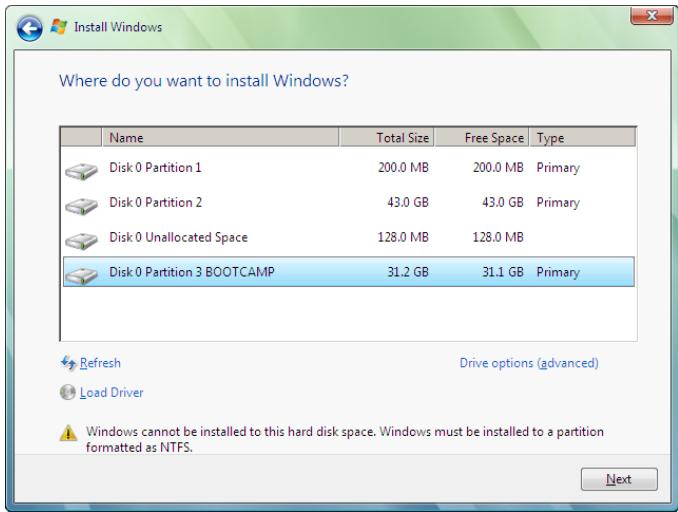Image resolution: width=678 pixels, height=512 pixels.
Task: Sort by the Type column header
Action: point(582,138)
